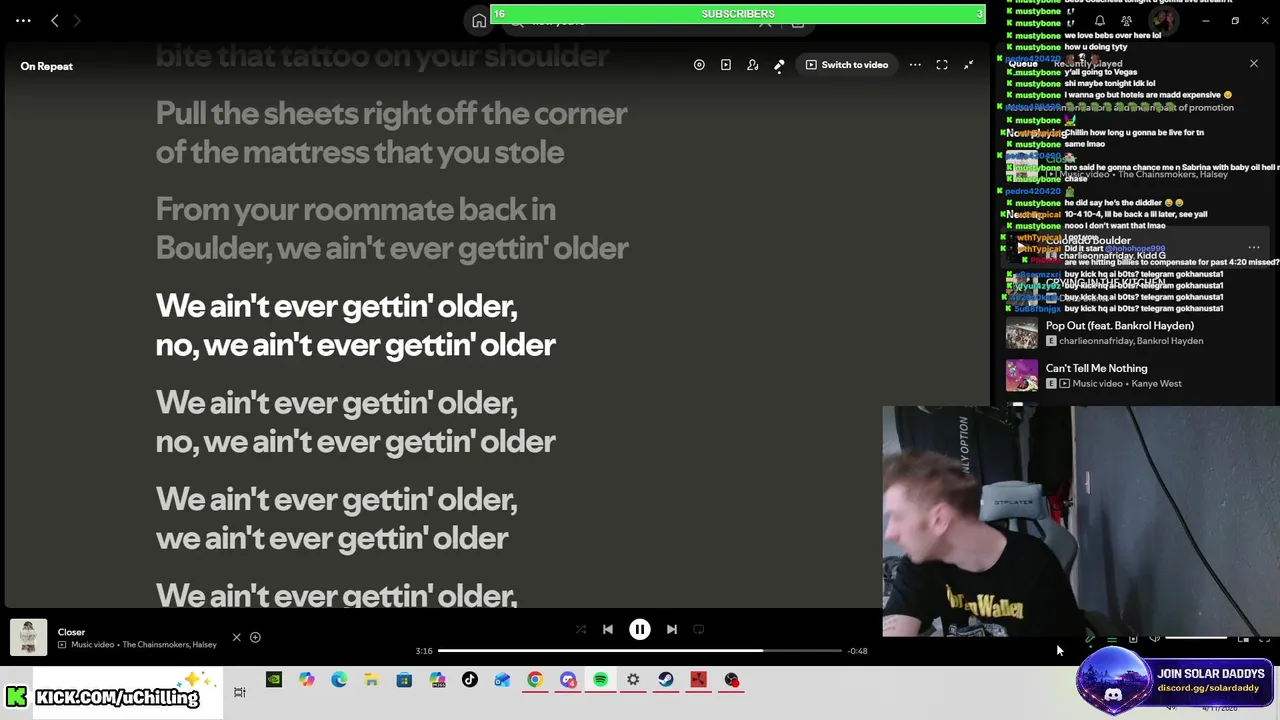Add Closer to library with plus icon
The height and width of the screenshot is (720, 1280).
pos(255,637)
